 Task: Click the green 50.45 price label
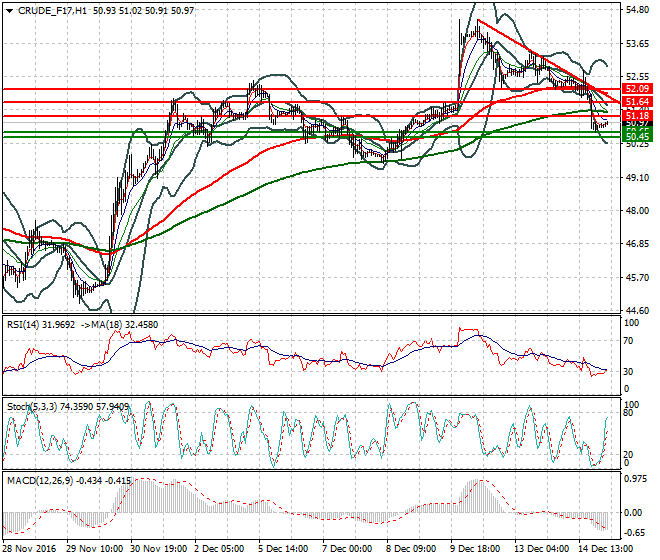click(x=638, y=137)
